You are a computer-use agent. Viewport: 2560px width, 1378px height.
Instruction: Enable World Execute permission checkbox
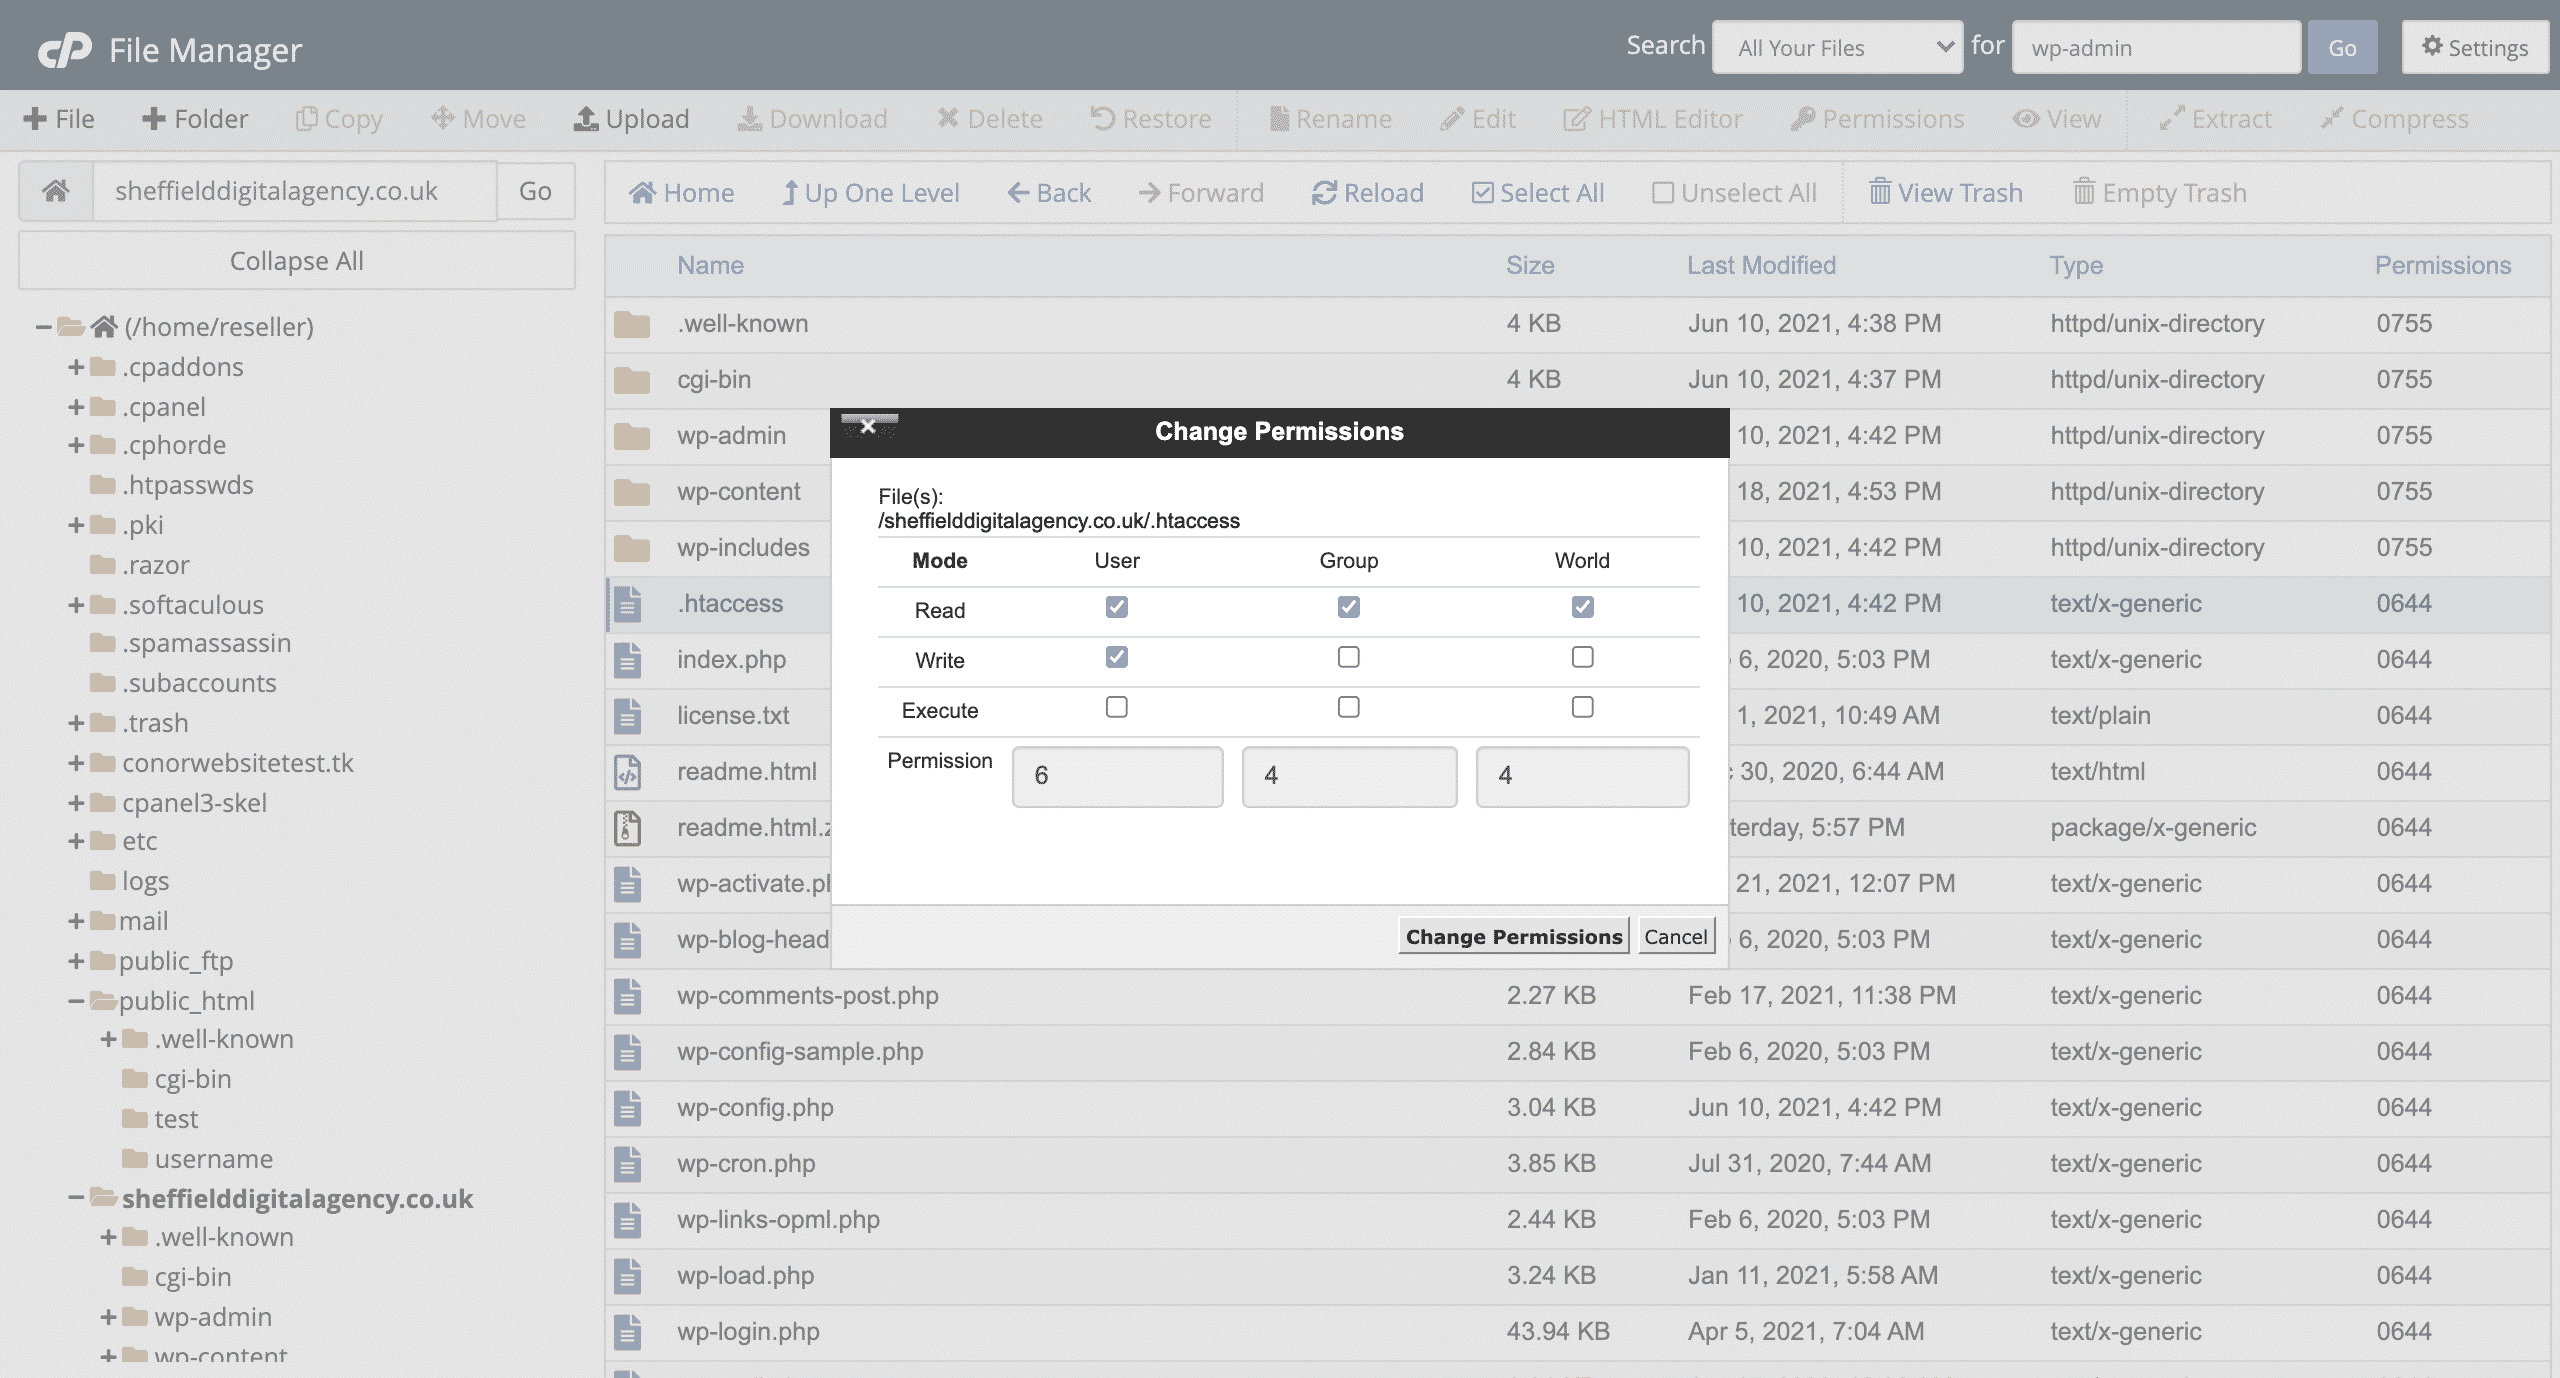click(x=1582, y=707)
